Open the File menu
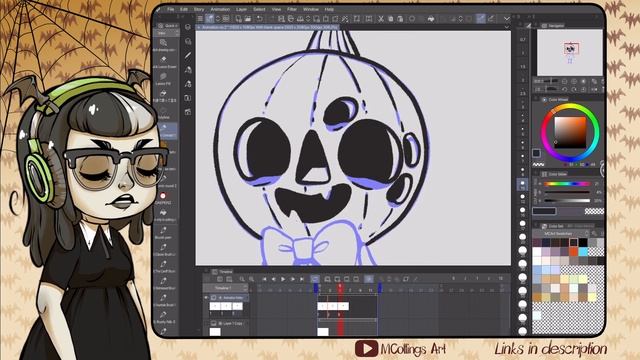The width and height of the screenshot is (640, 360). click(171, 9)
